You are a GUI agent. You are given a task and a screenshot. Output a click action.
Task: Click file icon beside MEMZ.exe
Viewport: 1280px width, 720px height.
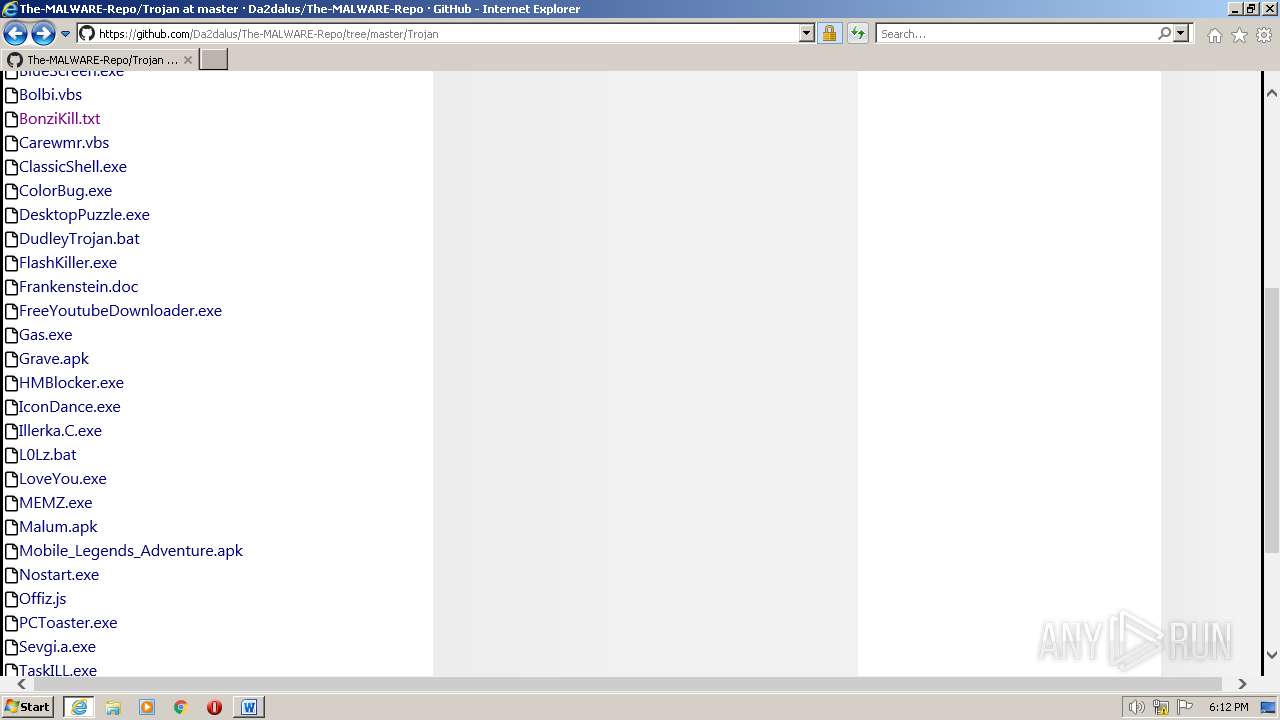point(12,503)
